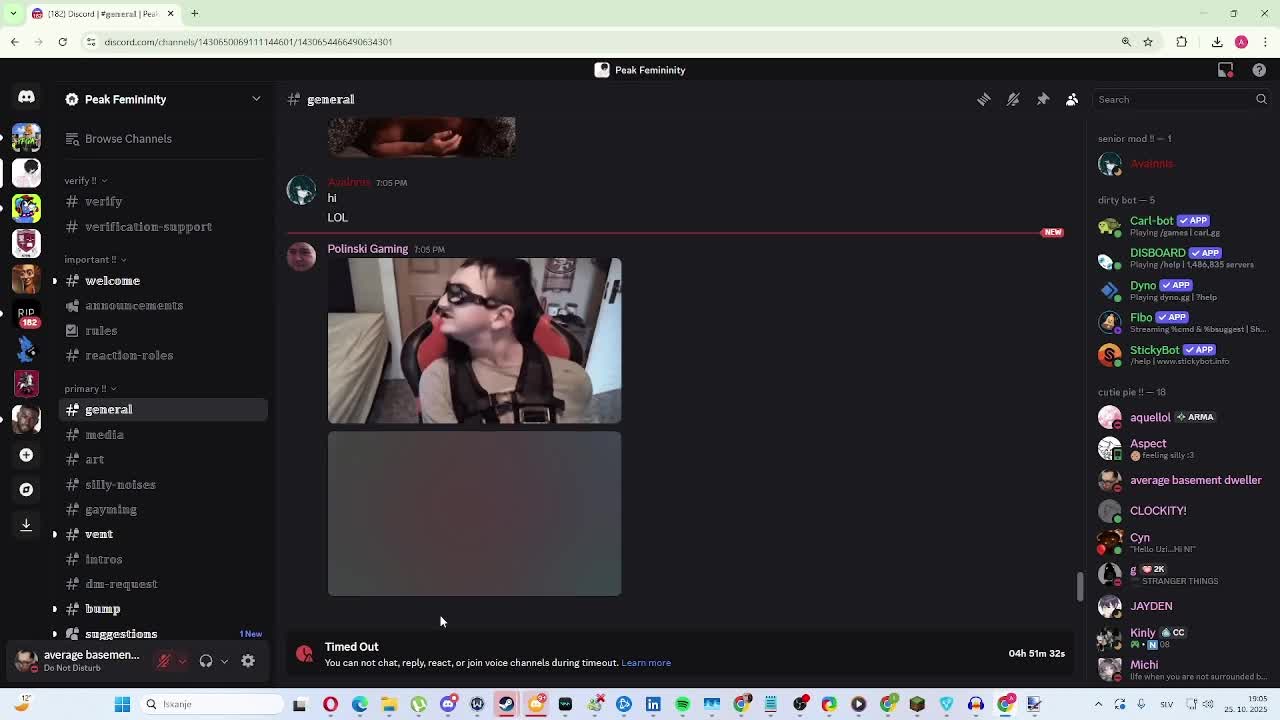Toggle microphone mute in user panel
Viewport: 1280px width, 720px height.
(x=164, y=661)
